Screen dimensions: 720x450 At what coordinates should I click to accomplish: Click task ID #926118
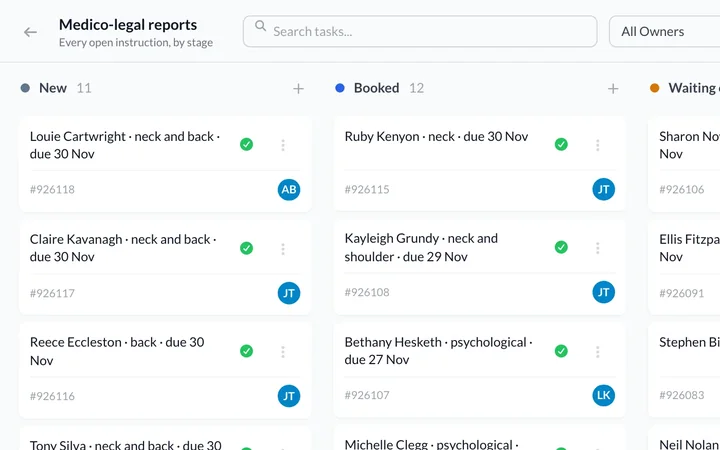(52, 189)
